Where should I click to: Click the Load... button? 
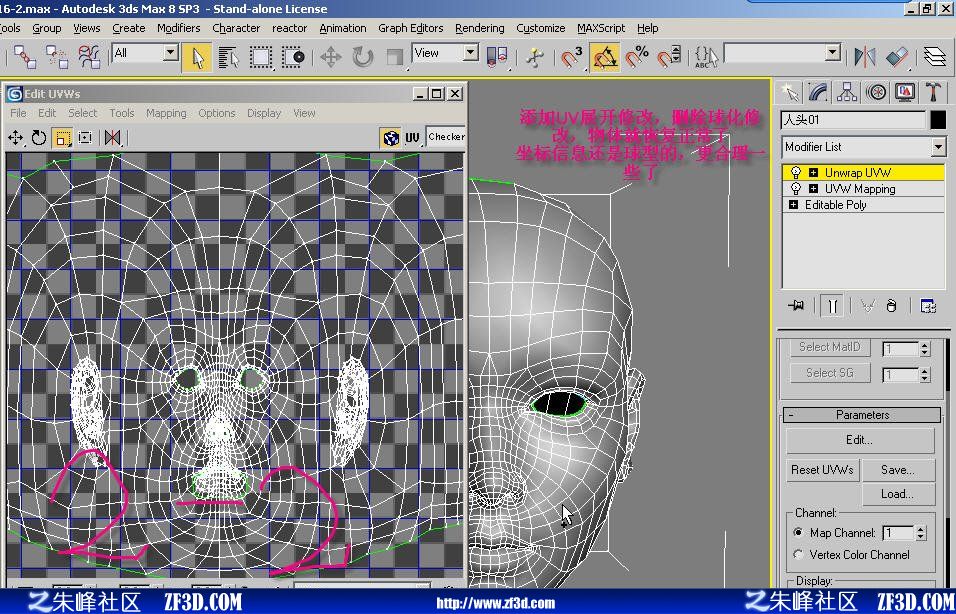pos(897,494)
